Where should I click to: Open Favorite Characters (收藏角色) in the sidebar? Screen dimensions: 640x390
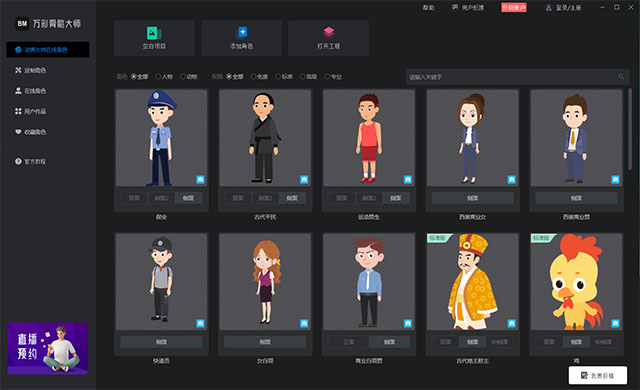(35, 132)
